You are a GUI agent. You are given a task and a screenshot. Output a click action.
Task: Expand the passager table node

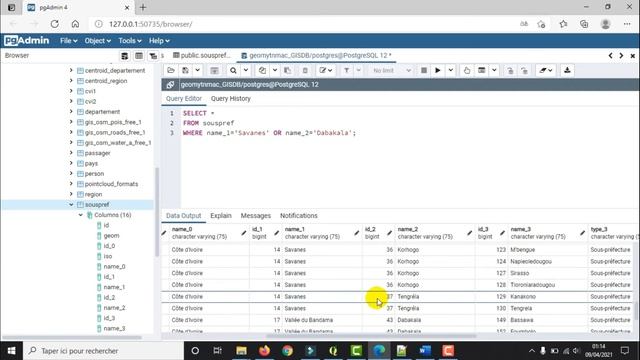[x=71, y=153]
